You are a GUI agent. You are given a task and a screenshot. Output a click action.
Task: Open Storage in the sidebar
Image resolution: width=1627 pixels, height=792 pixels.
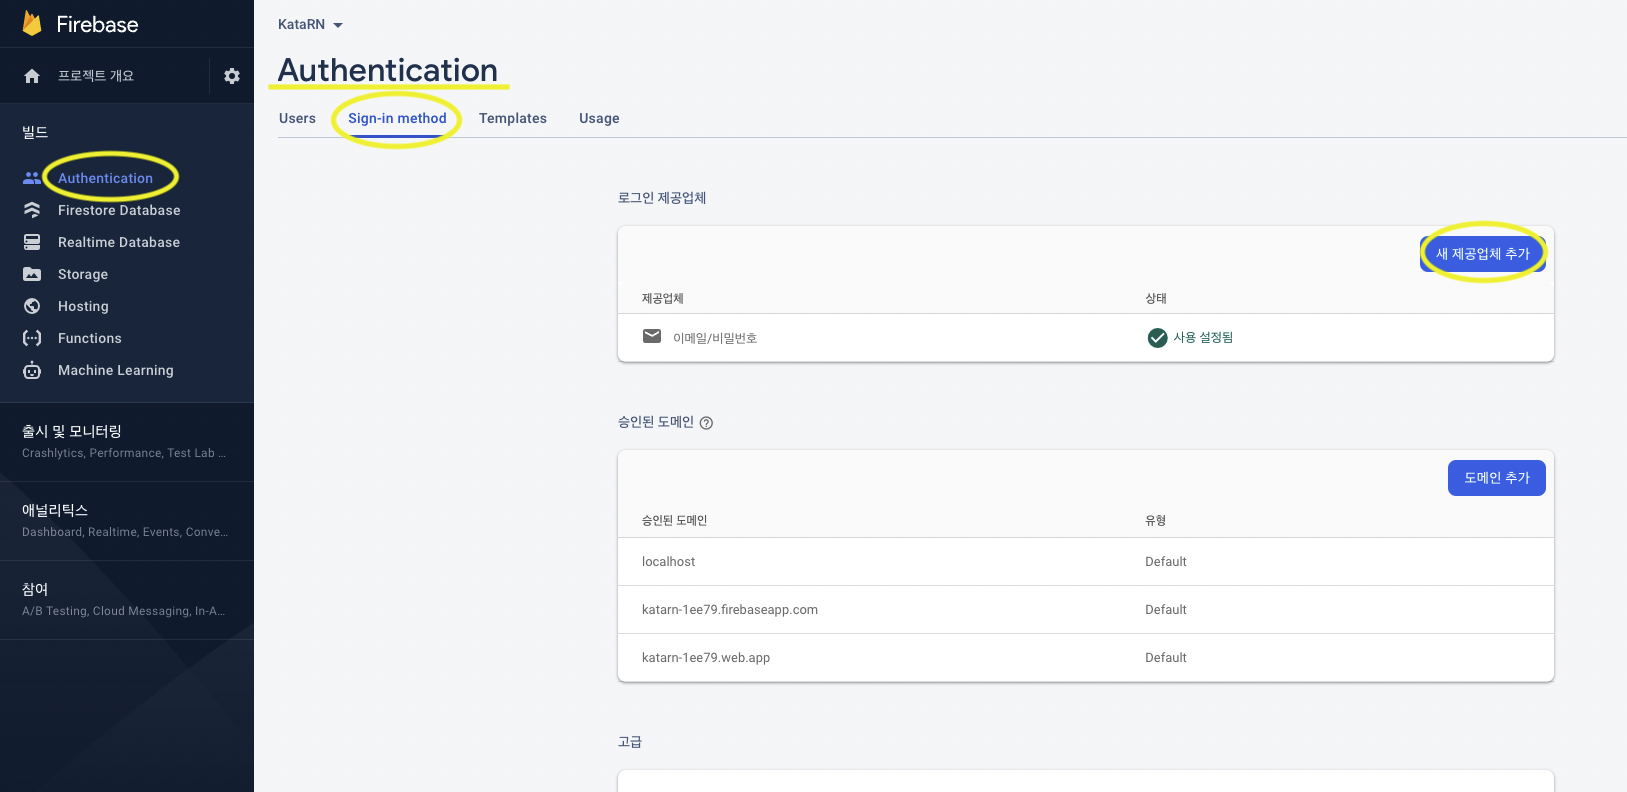coord(83,274)
